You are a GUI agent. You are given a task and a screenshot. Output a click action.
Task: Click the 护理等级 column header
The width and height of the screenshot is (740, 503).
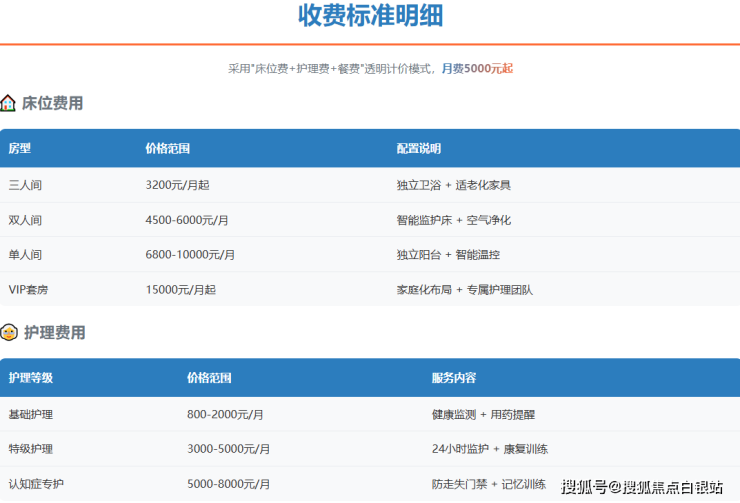[x=30, y=378]
